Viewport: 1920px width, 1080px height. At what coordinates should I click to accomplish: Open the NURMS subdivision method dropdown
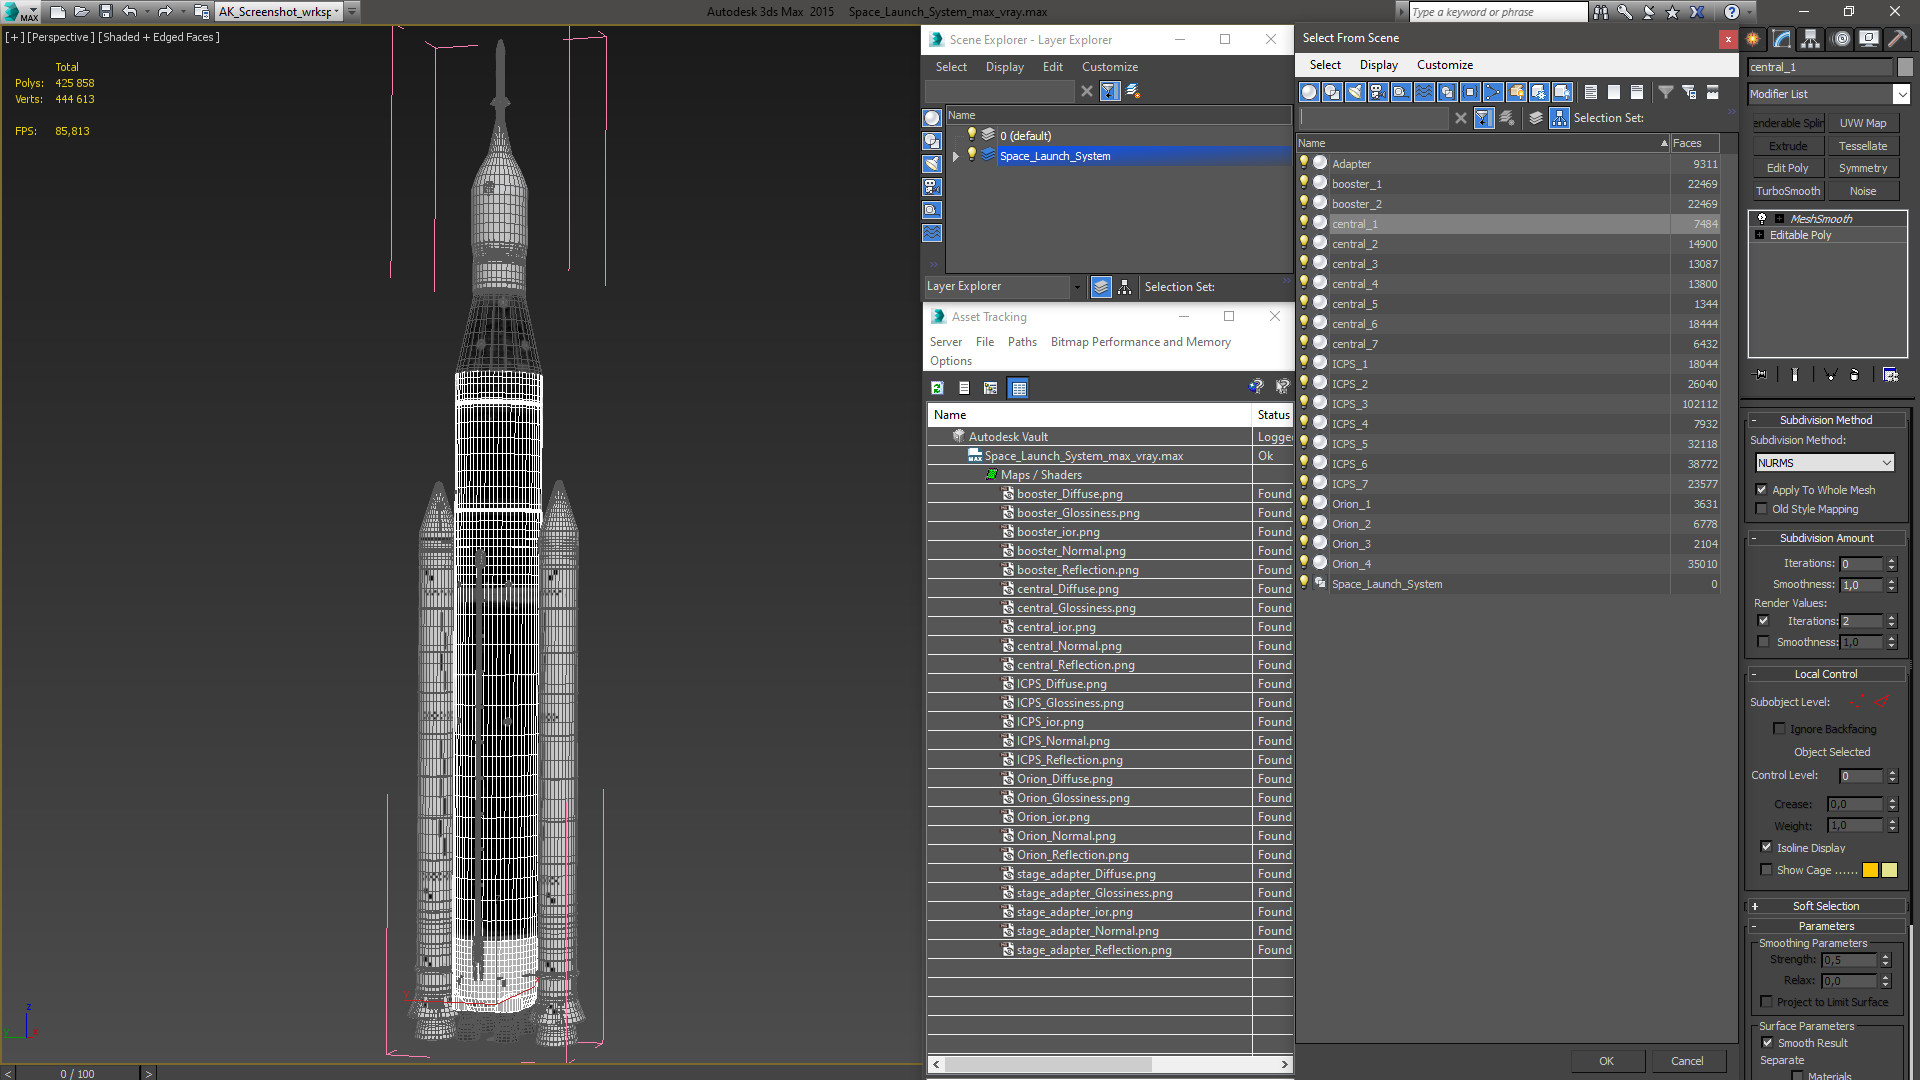[1825, 463]
